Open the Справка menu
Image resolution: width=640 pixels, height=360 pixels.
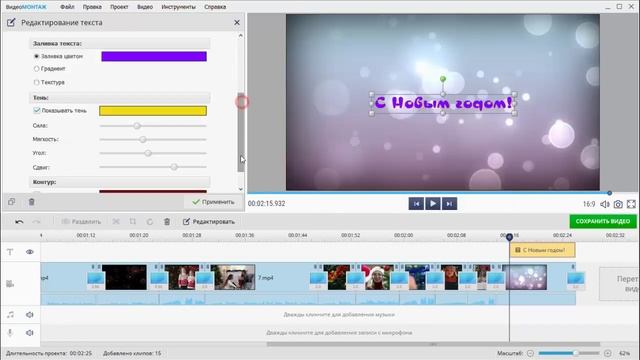215,7
